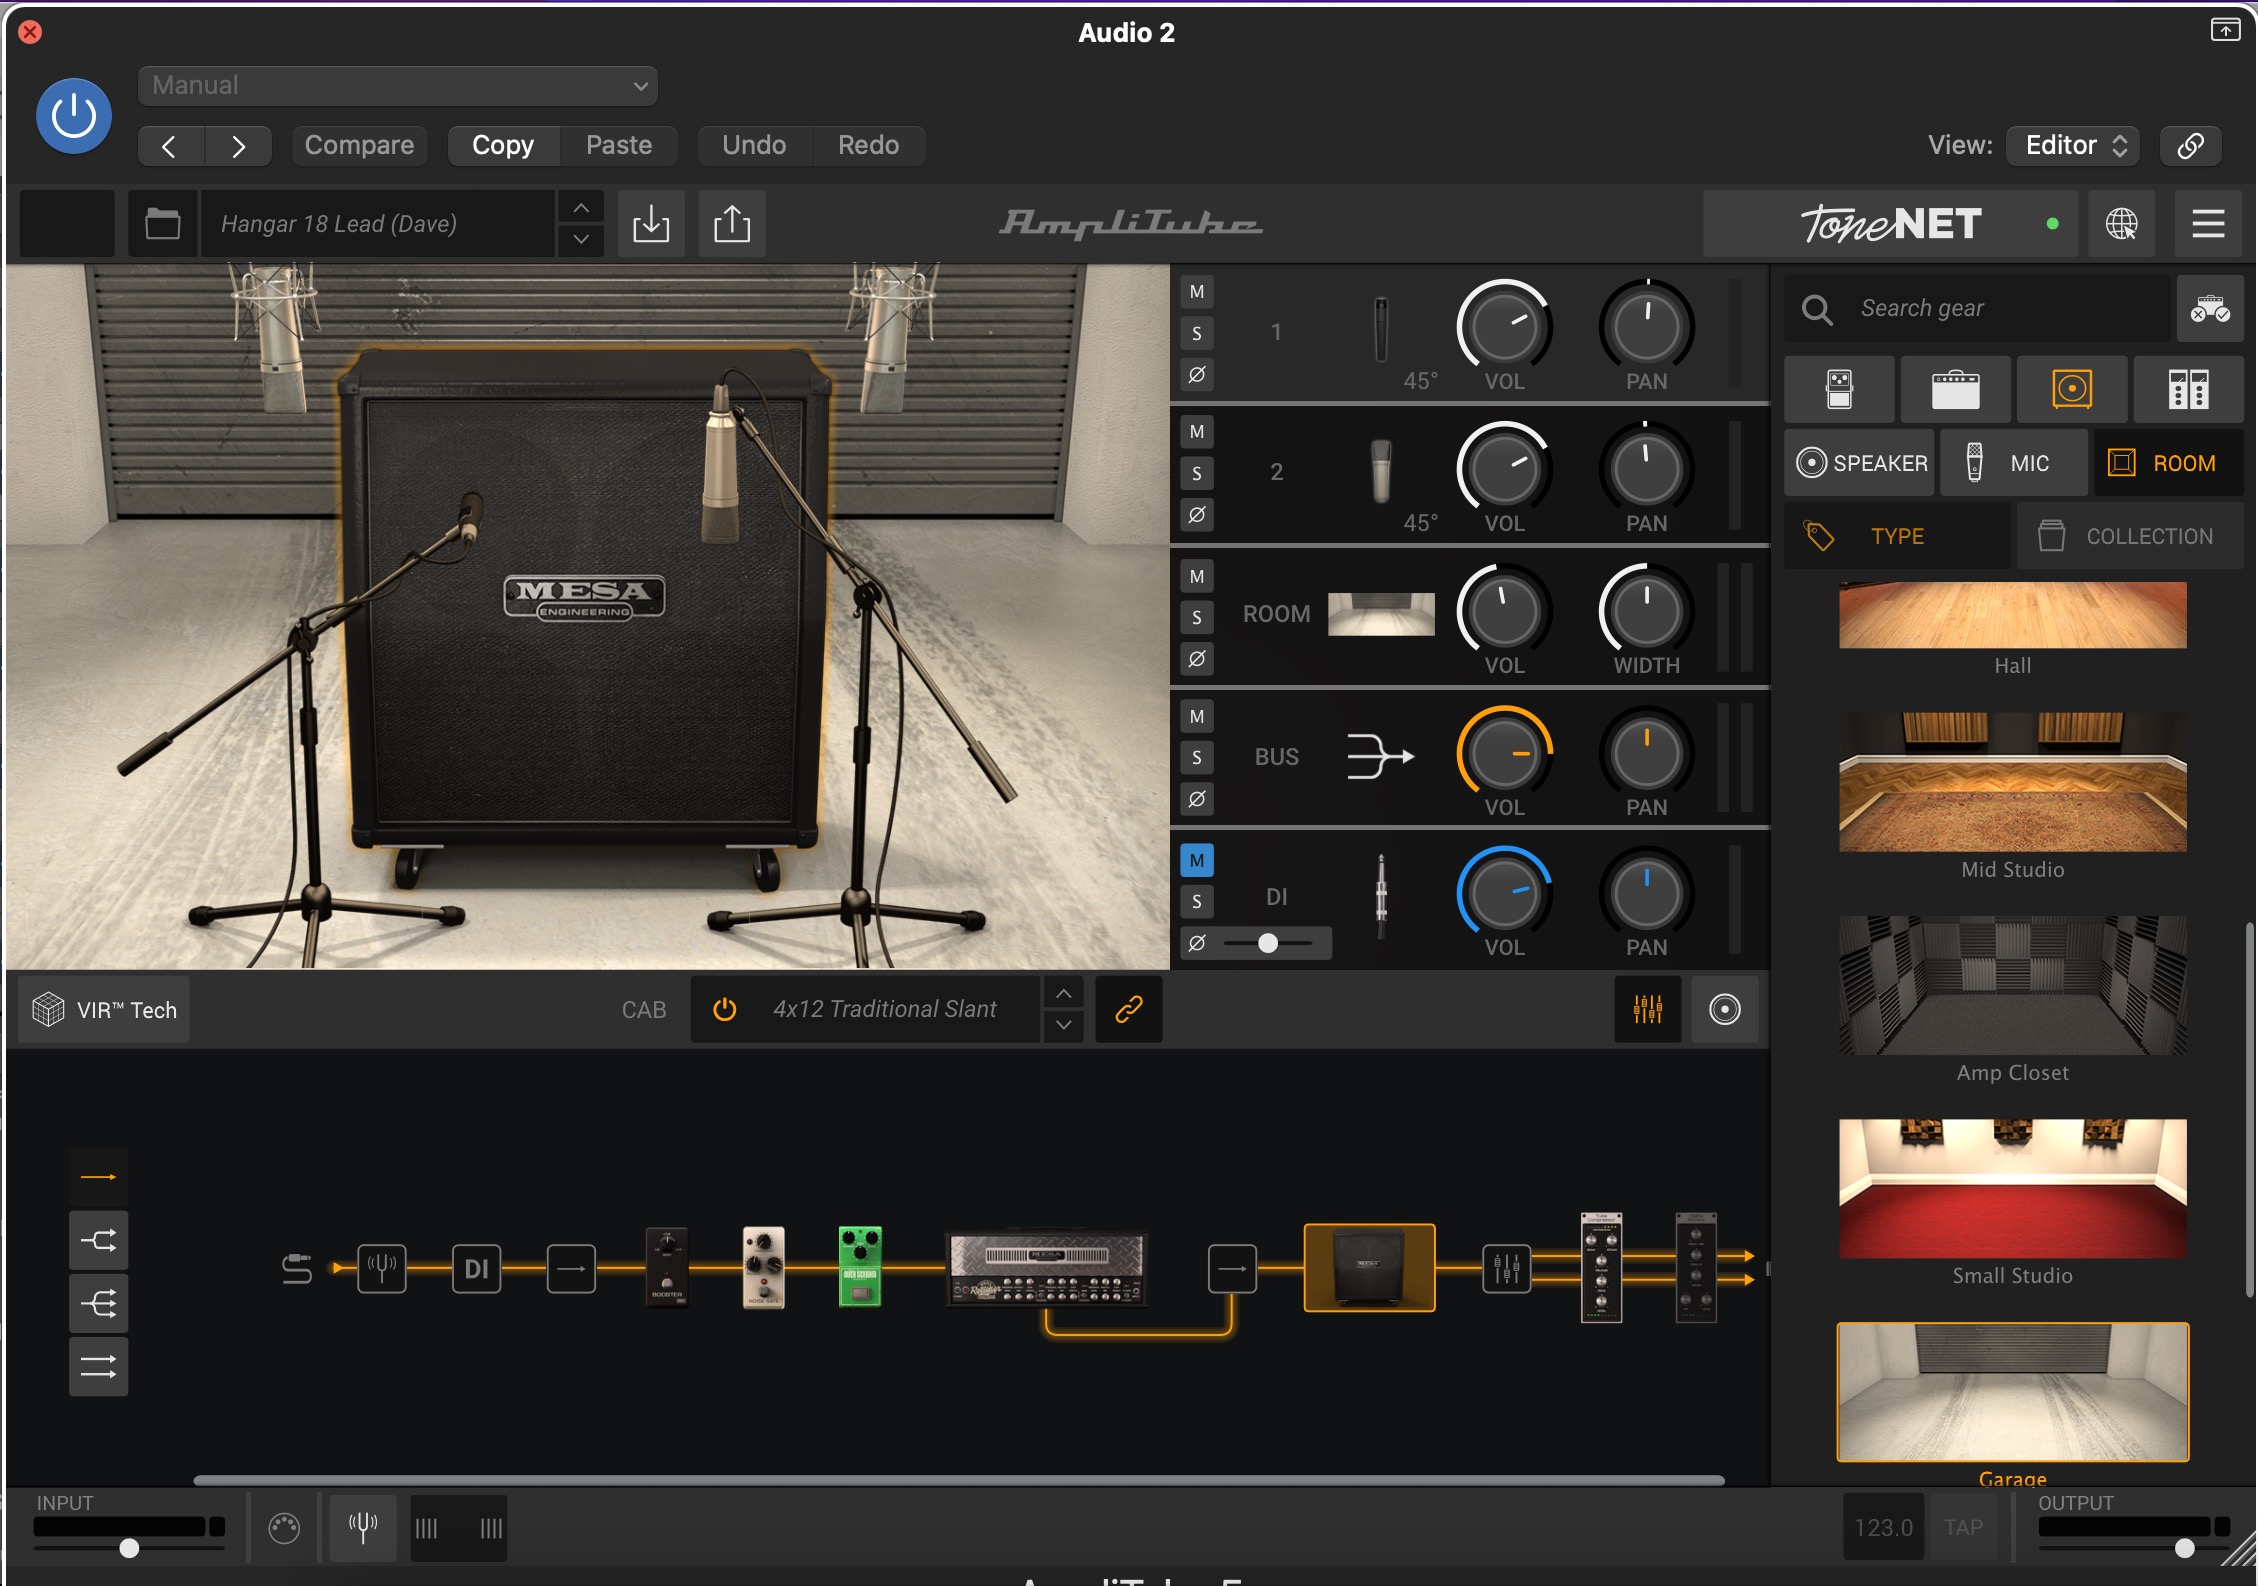The image size is (2258, 1586).
Task: Click the Compare button
Action: tap(359, 145)
